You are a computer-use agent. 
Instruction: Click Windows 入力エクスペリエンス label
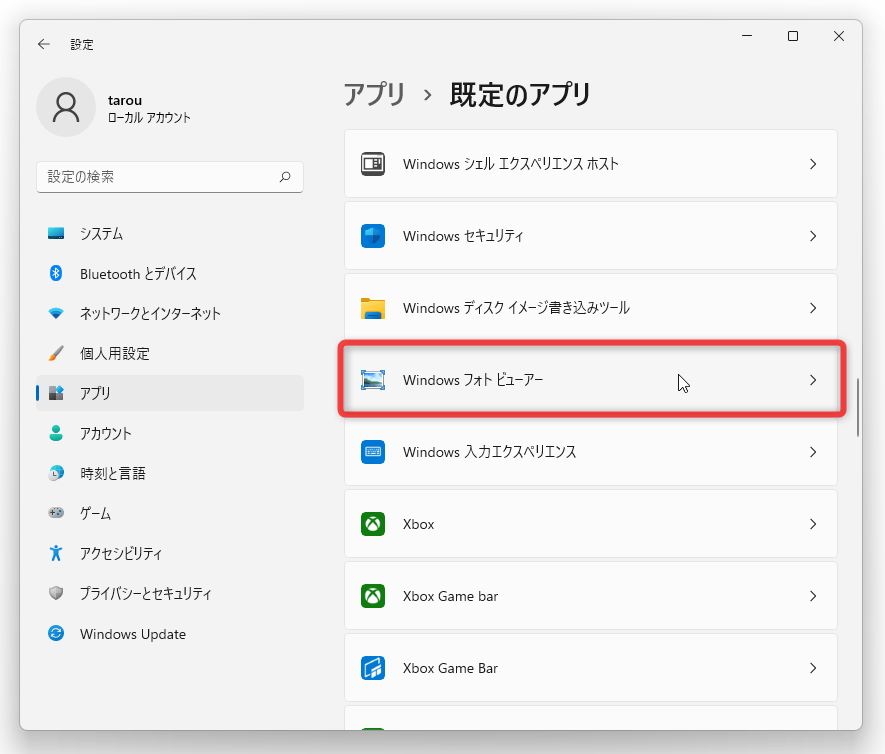(489, 452)
